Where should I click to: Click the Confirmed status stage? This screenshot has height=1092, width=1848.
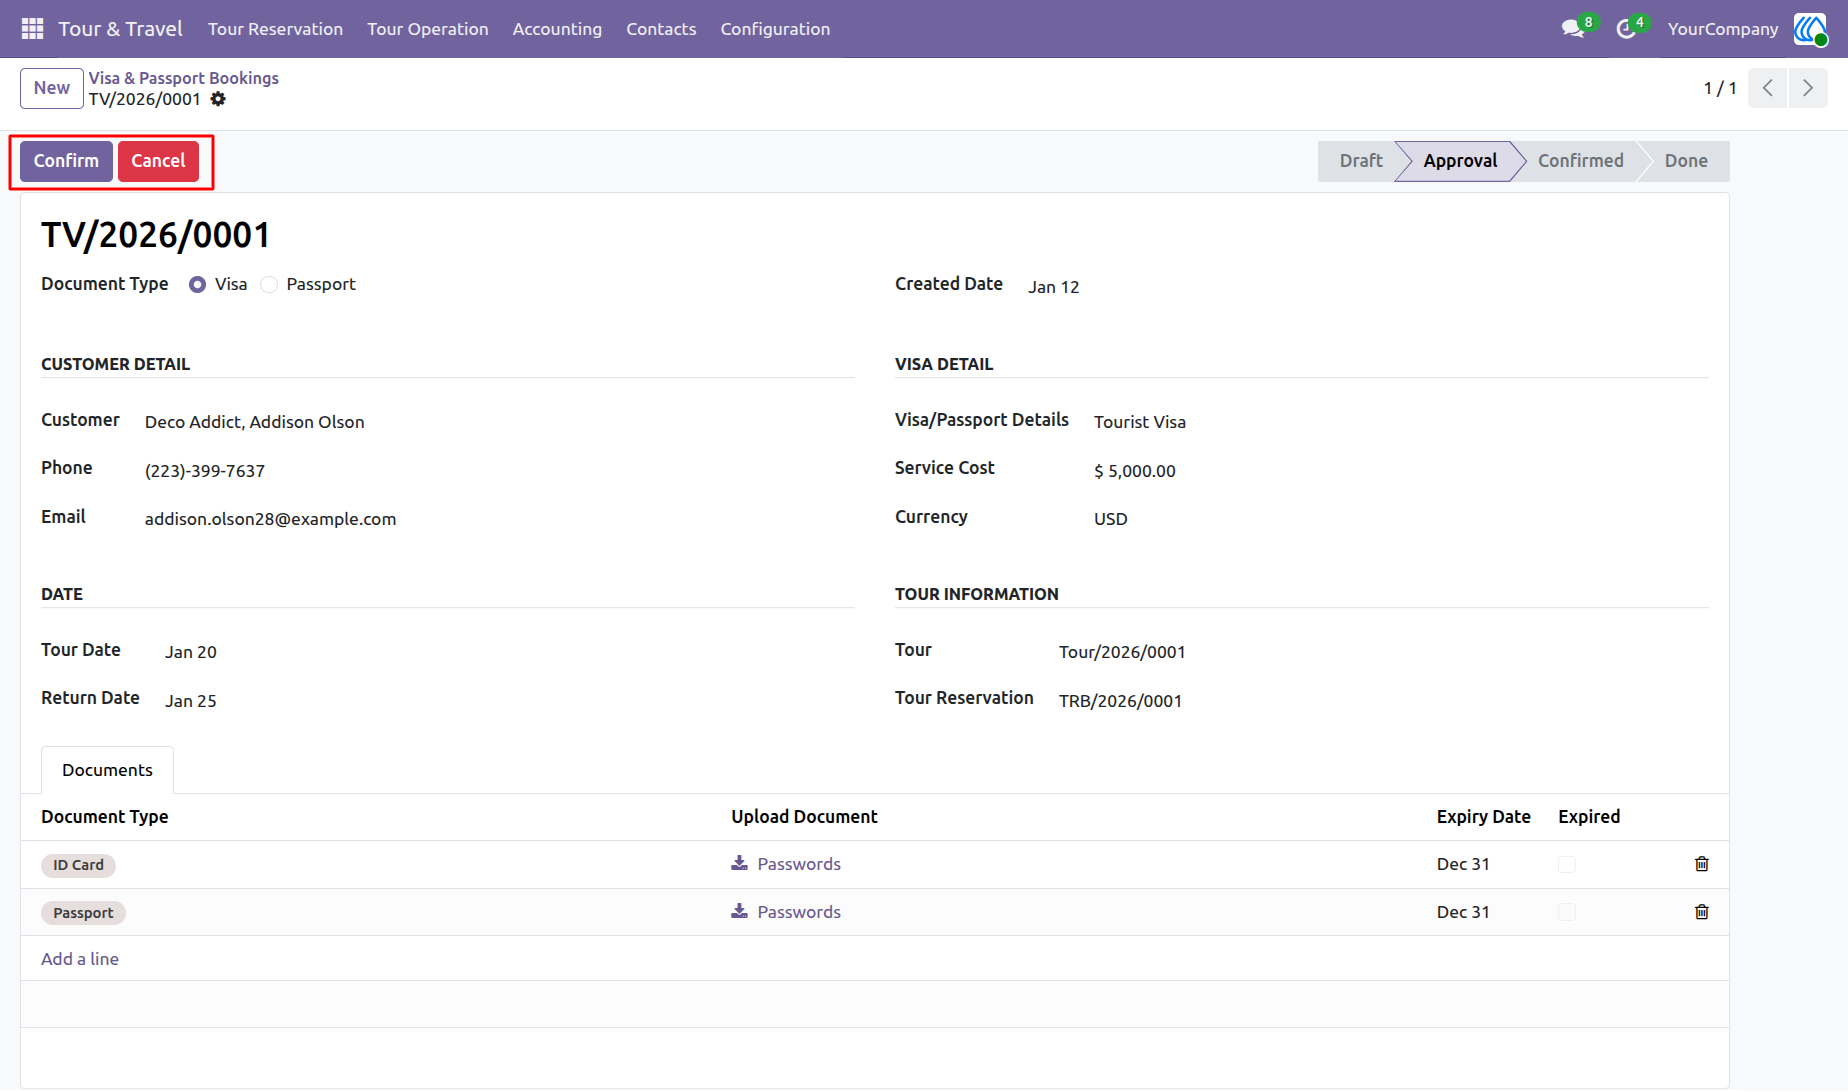1580,161
